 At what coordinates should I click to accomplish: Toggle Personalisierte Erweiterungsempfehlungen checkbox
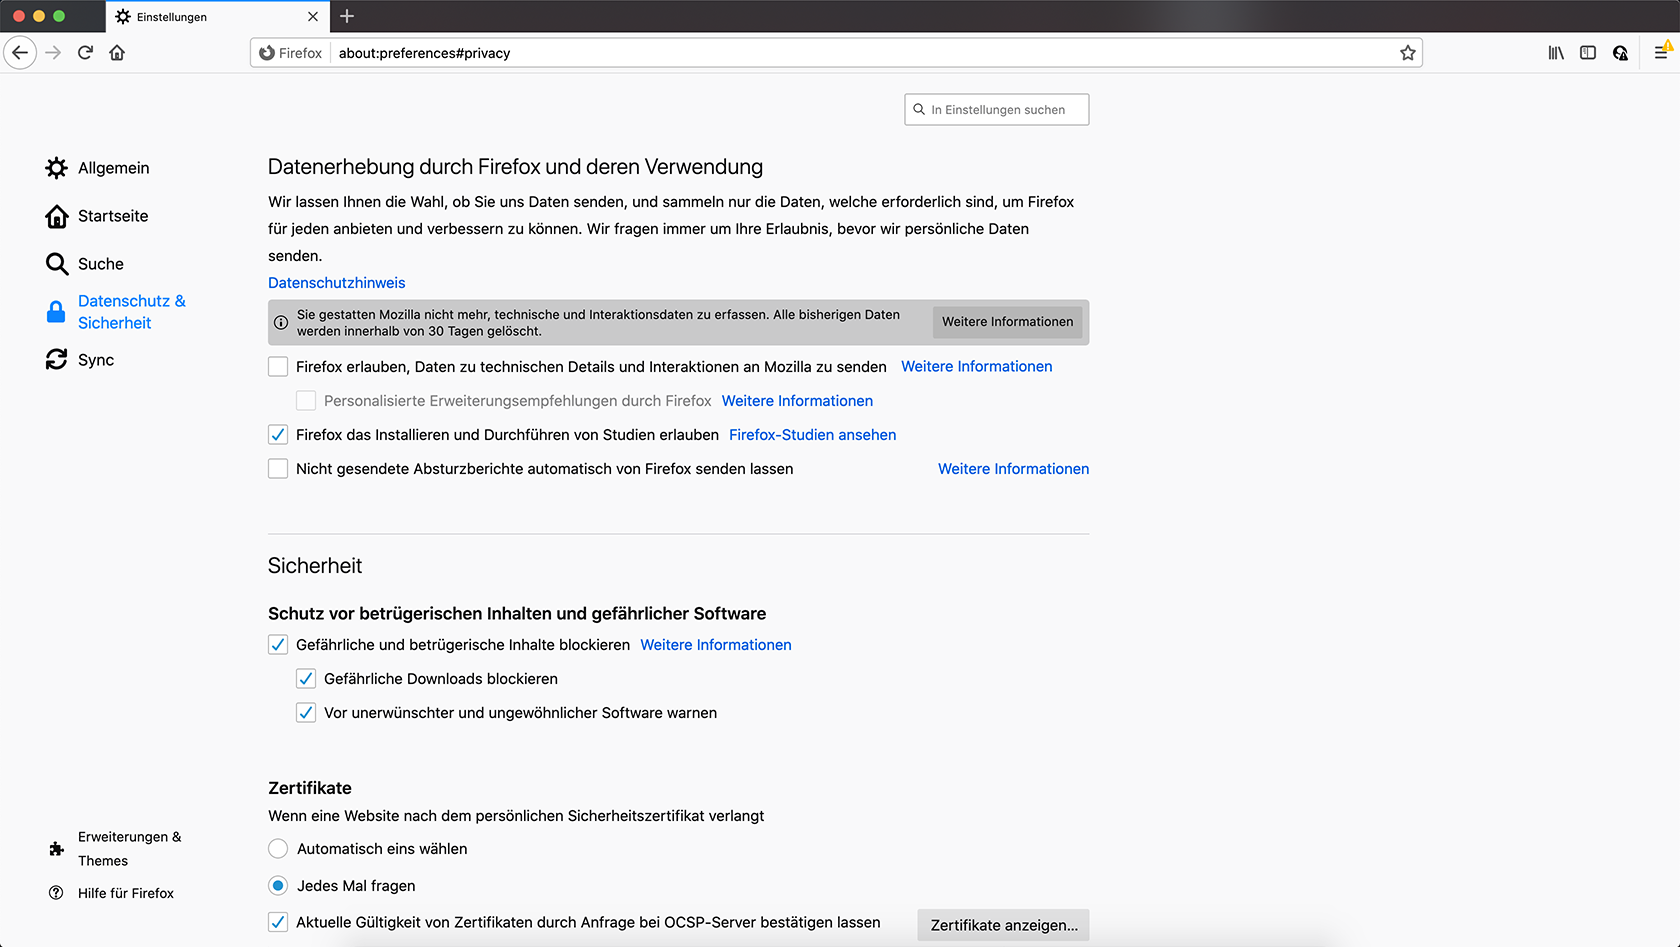coord(306,401)
